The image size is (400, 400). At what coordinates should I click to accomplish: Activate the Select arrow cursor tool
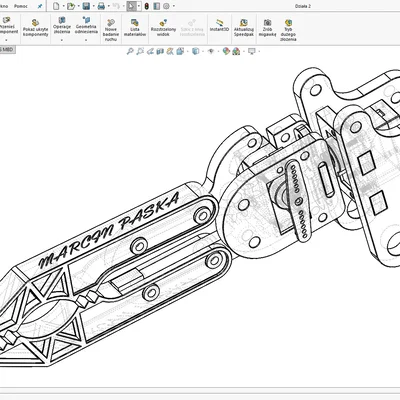click(x=131, y=6)
